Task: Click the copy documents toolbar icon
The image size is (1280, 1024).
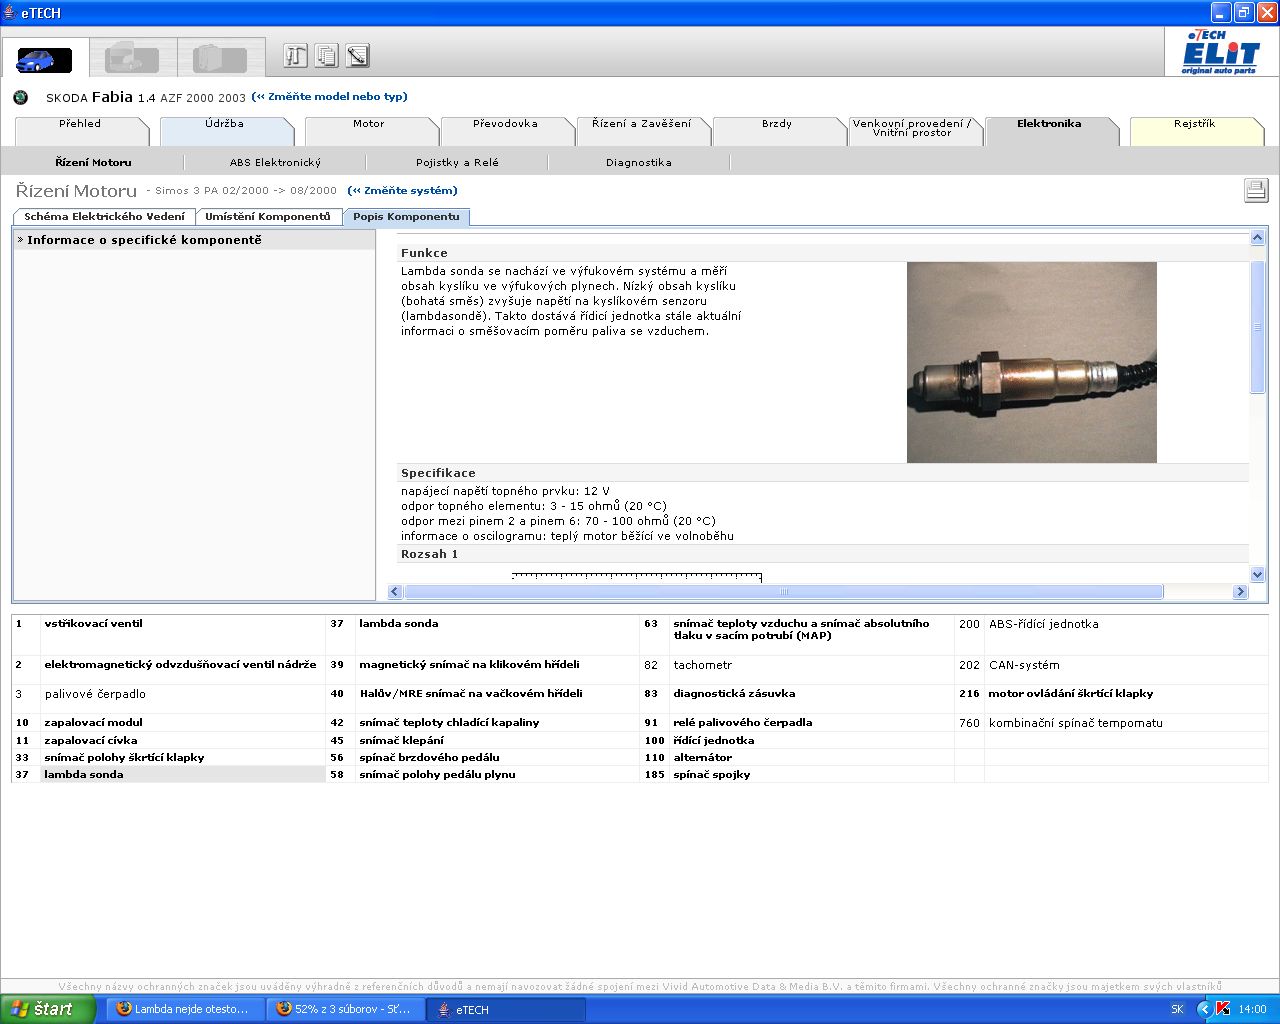Action: click(326, 55)
